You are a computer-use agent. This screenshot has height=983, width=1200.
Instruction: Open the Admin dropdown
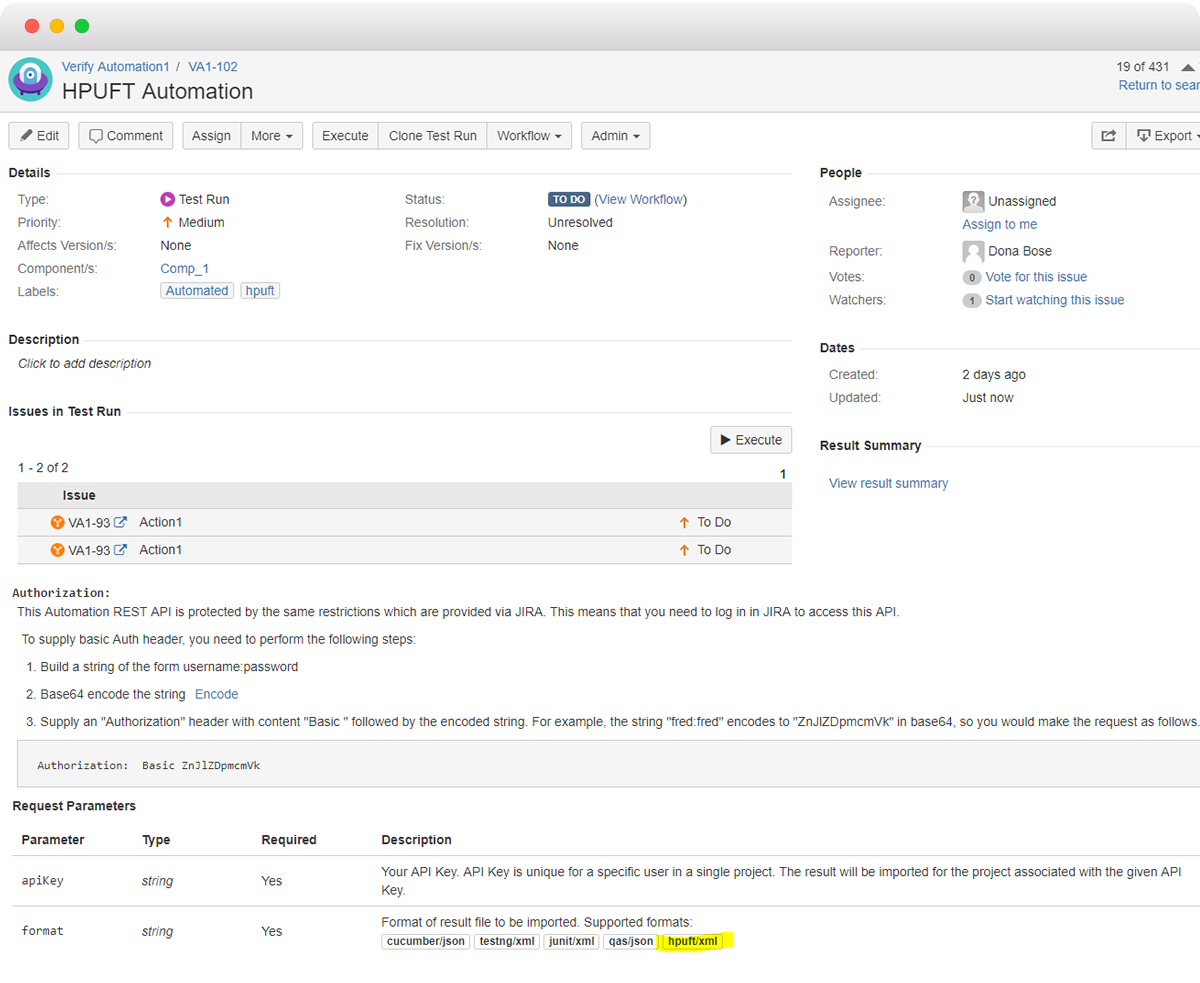[x=616, y=136]
